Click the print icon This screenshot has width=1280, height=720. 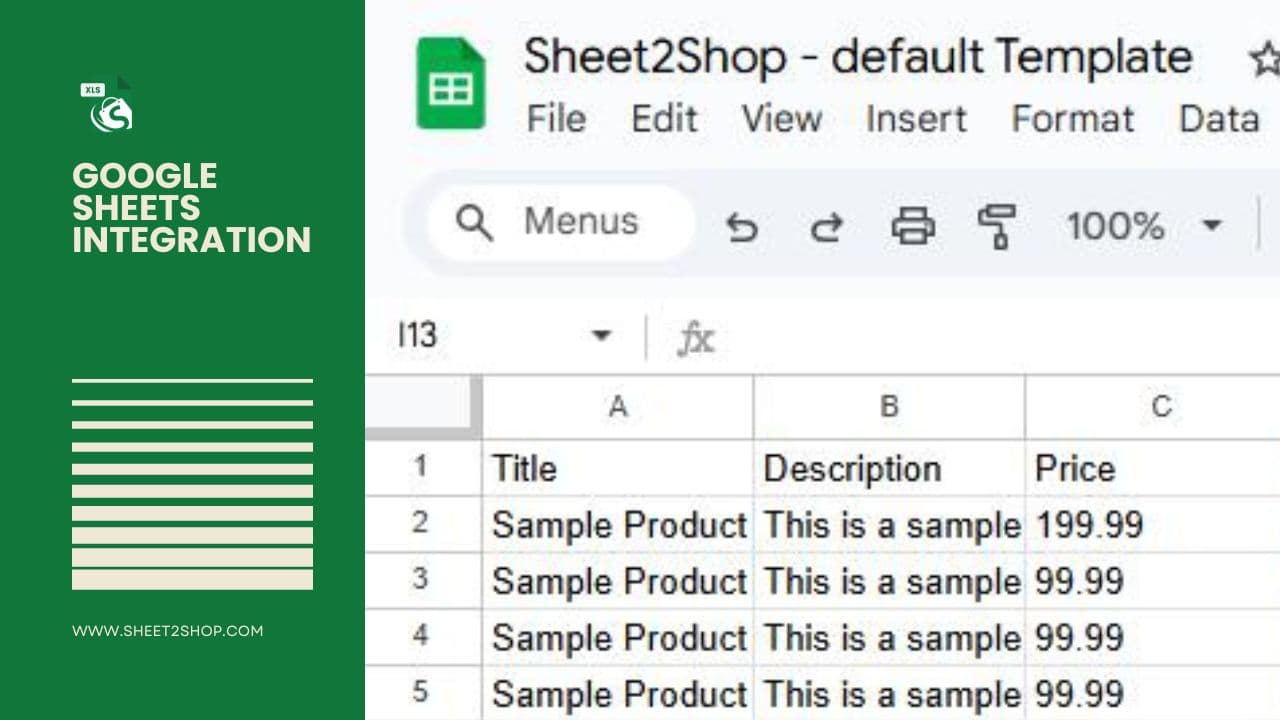click(x=913, y=226)
